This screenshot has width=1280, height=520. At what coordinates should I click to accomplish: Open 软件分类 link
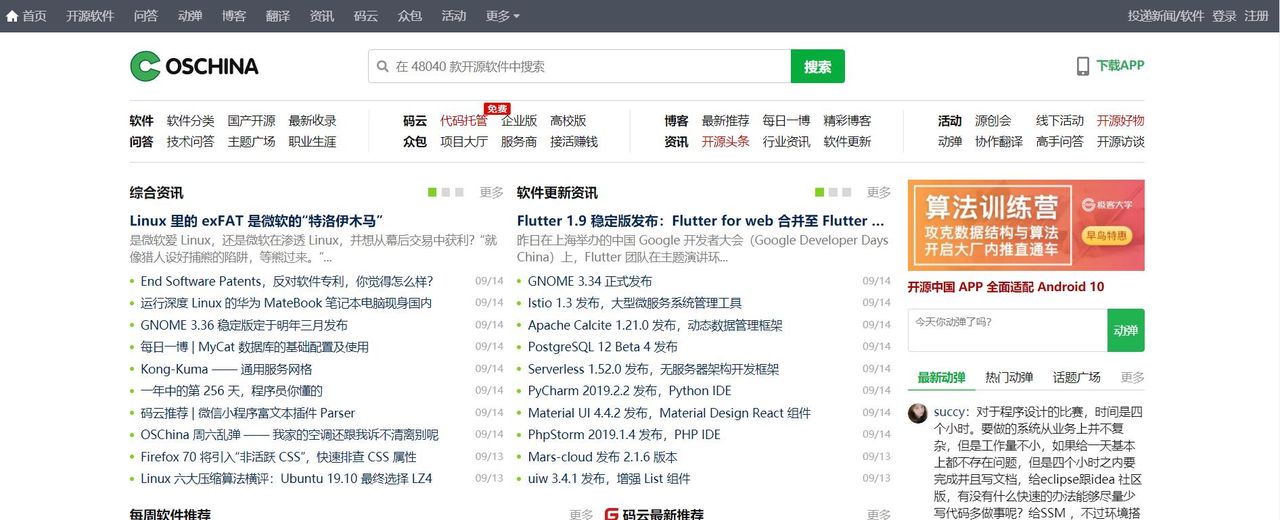point(191,121)
